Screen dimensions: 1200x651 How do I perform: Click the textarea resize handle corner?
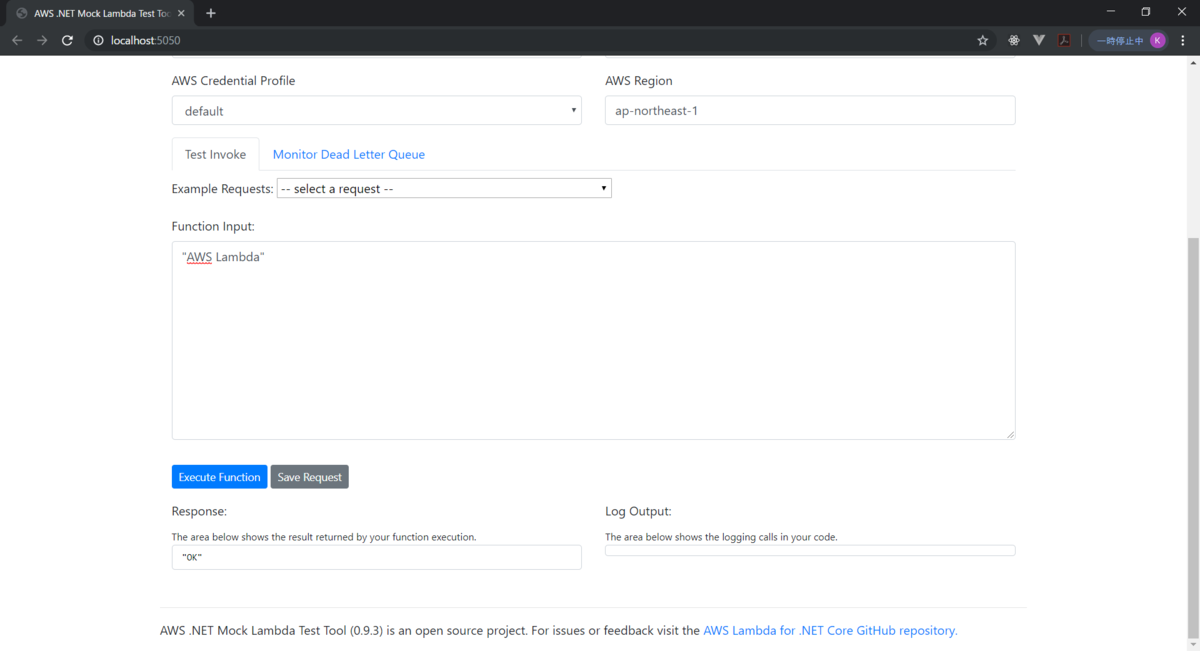point(1010,434)
